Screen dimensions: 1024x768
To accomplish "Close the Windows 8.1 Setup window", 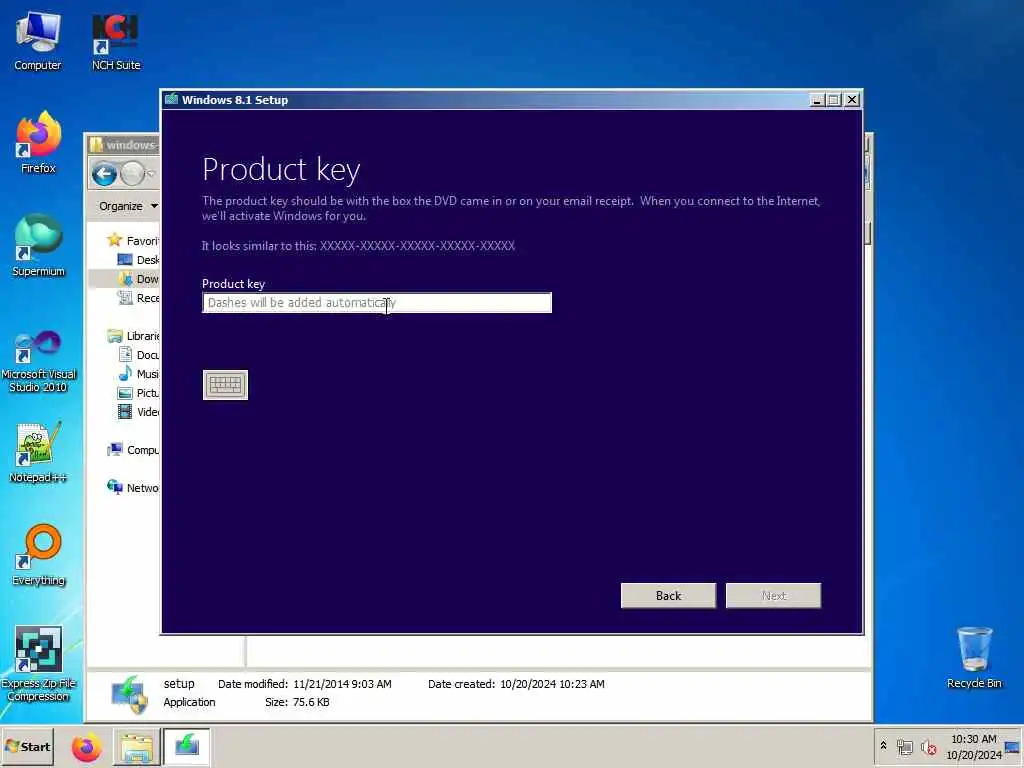I will 852,100.
